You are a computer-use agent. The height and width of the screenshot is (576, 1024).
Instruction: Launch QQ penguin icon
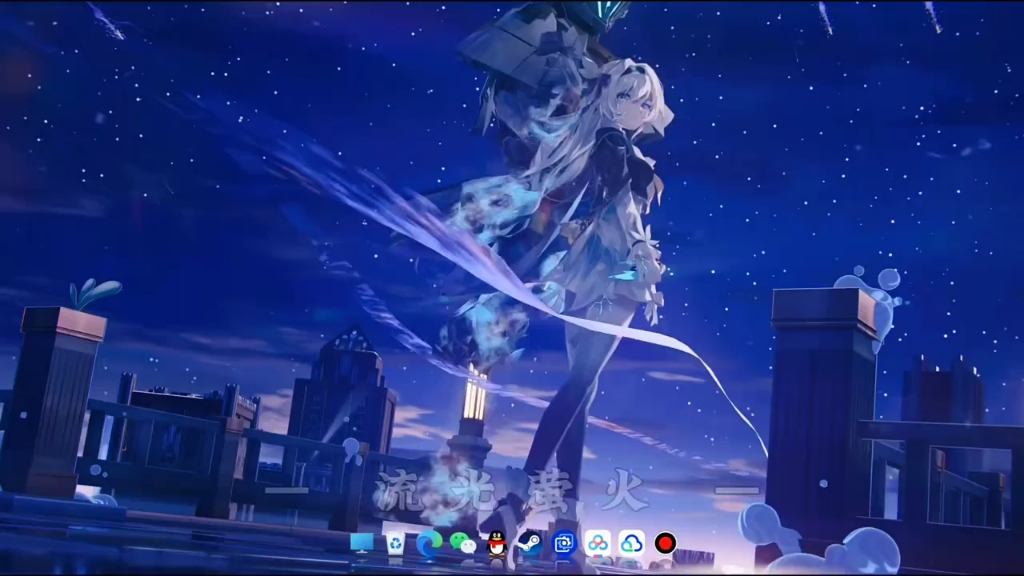coord(497,543)
